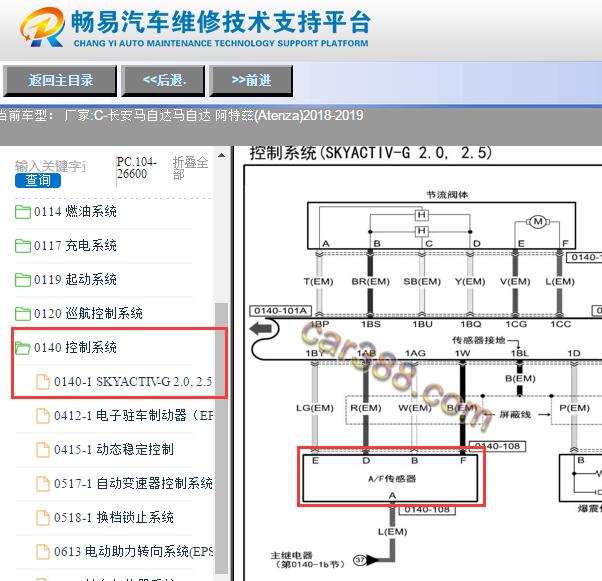Click the page icon beside 0415-1
This screenshot has width=602, height=581.
(43, 449)
